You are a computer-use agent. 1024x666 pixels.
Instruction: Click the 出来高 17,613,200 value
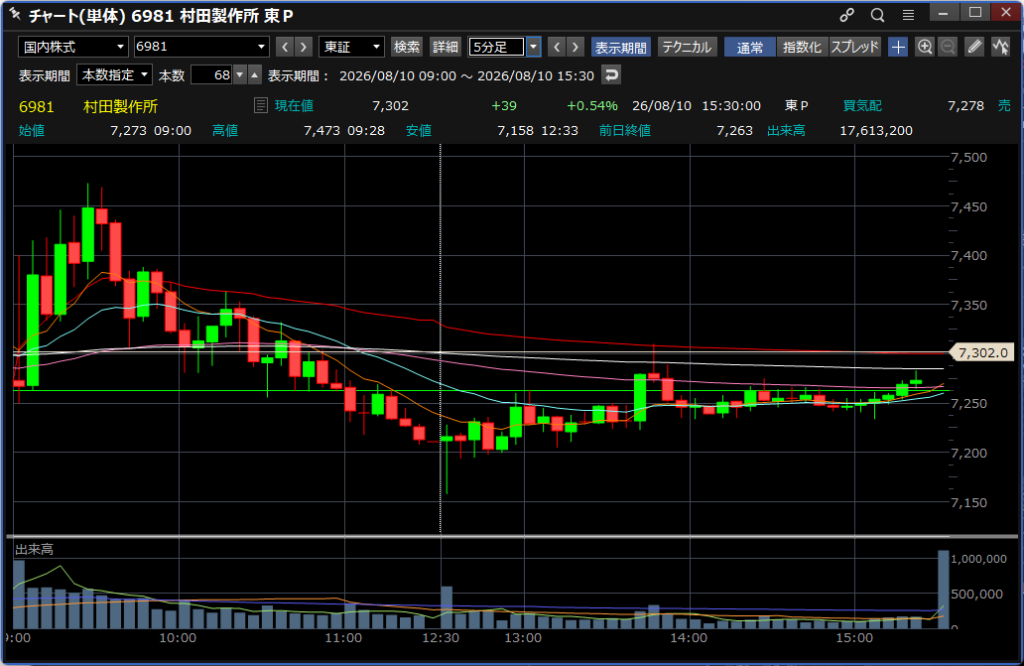click(x=876, y=131)
